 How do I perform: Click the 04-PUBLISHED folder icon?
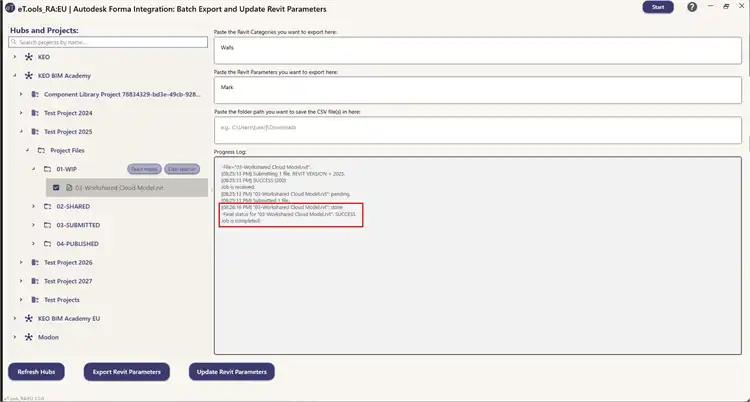tap(47, 244)
